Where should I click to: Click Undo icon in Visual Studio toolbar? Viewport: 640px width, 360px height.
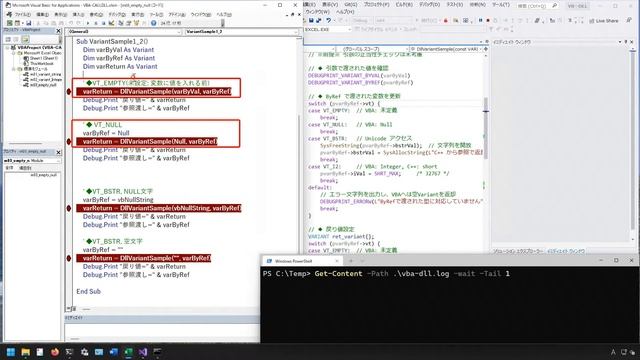point(328,20)
